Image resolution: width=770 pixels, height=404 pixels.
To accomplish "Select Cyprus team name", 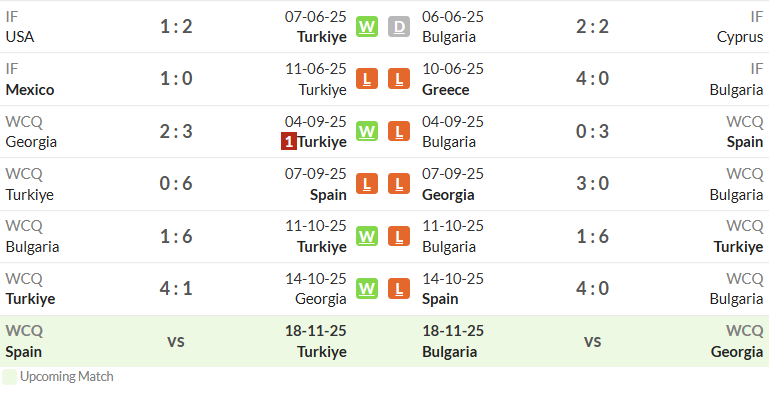I will tap(740, 37).
